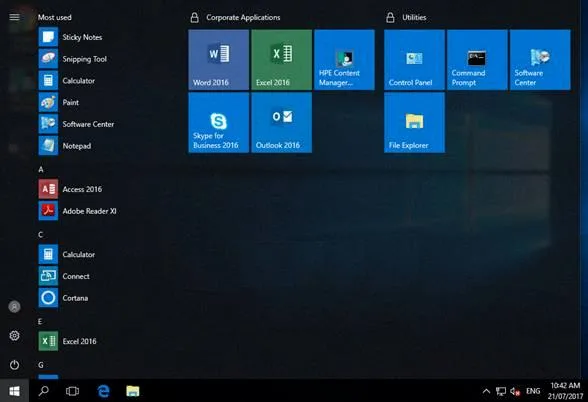Launch Access 2016 from the list

point(70,189)
